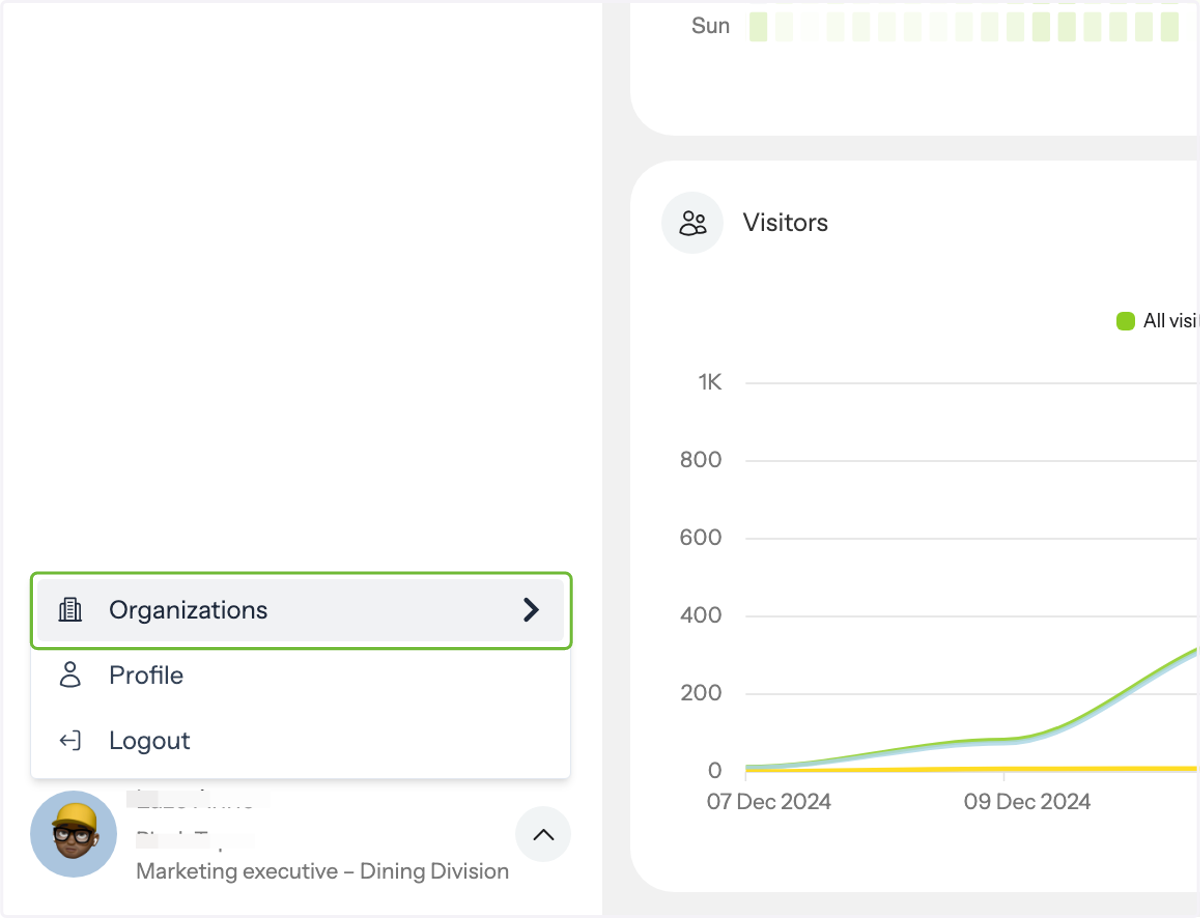Click the 600 y-axis label
This screenshot has width=1200, height=918.
(701, 537)
